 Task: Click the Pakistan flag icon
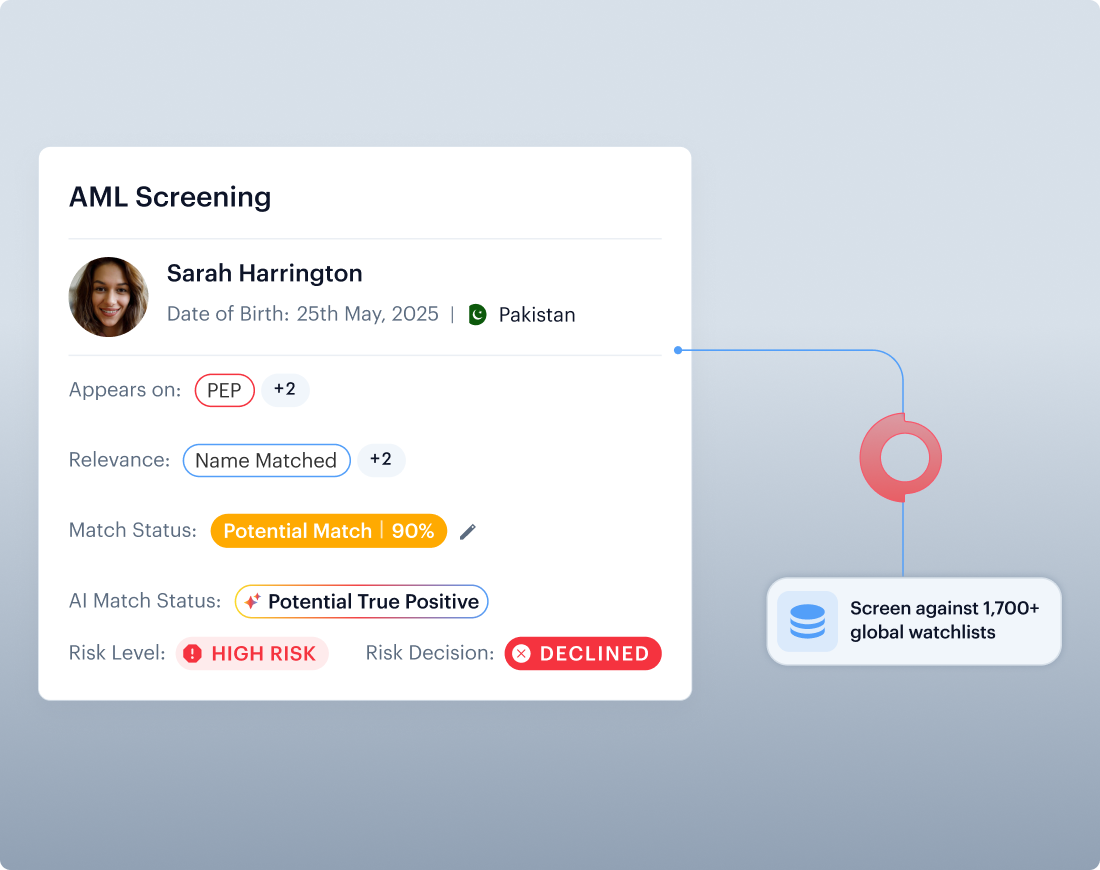[x=478, y=314]
